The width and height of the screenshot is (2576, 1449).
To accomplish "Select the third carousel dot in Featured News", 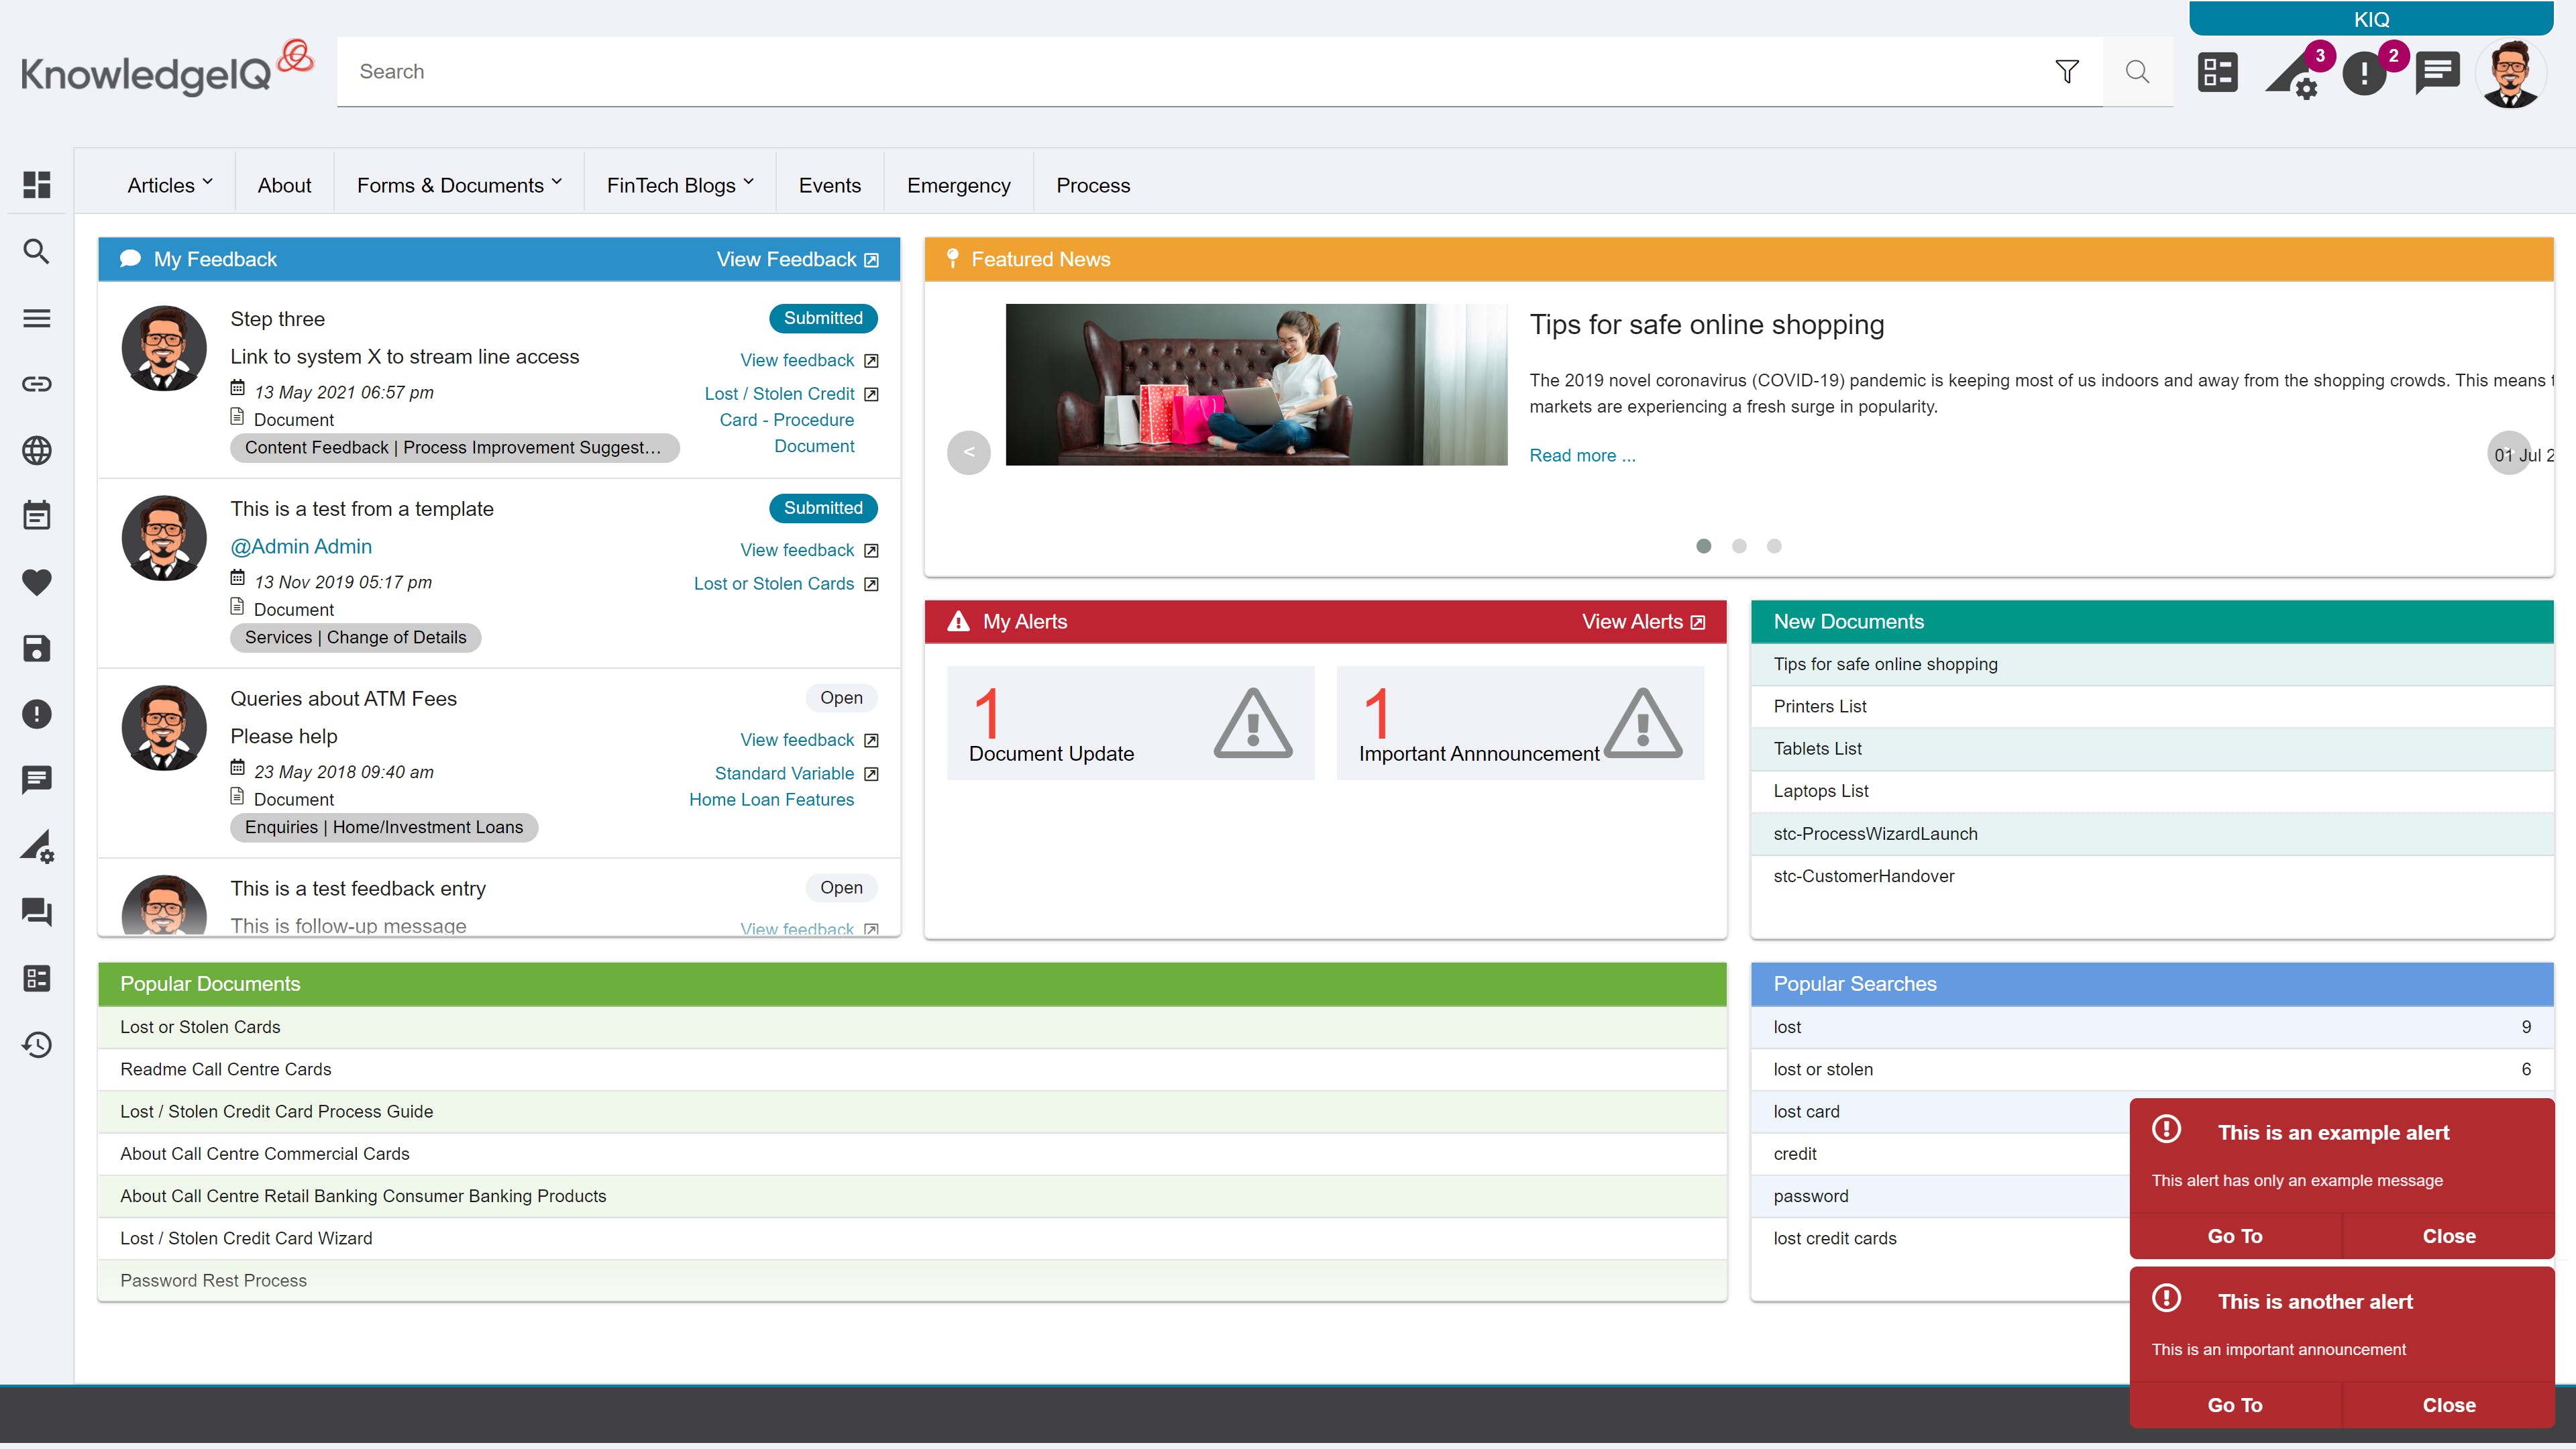I will 1774,546.
